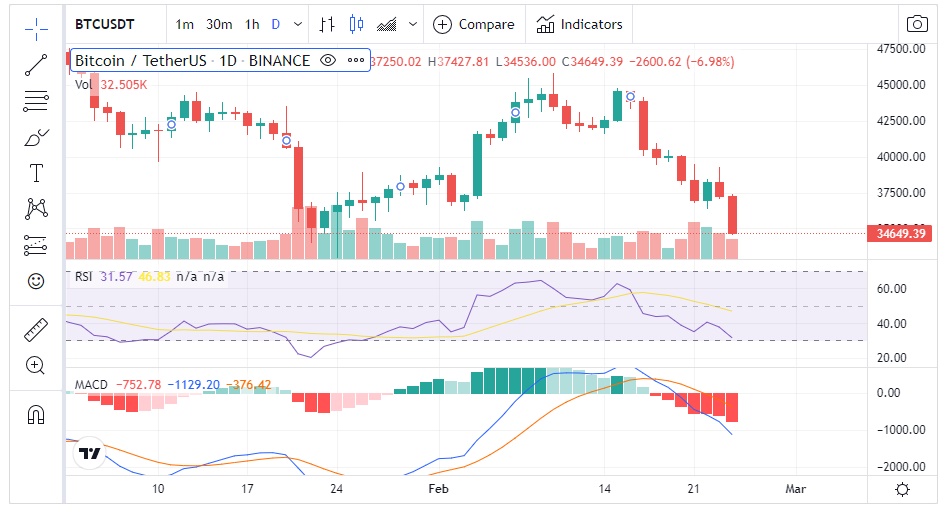Select the Text annotation tool
Screen dimensions: 951x517
[x=36, y=173]
